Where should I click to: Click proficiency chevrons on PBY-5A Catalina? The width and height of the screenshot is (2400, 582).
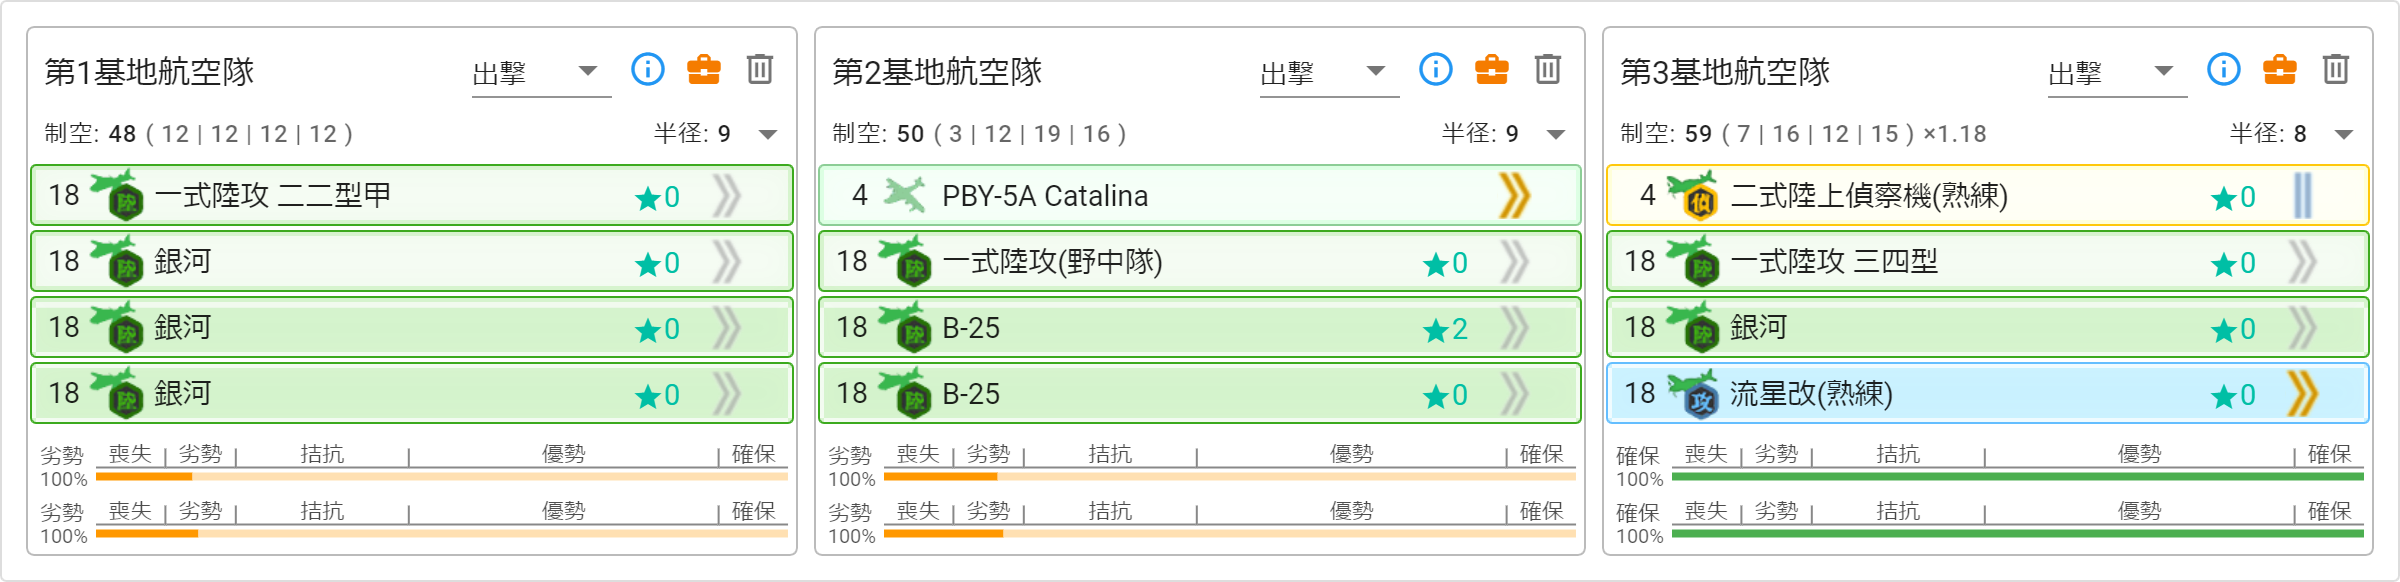[1514, 195]
